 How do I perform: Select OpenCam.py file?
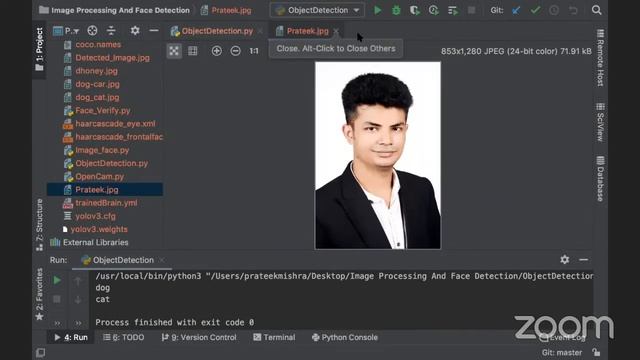point(99,177)
